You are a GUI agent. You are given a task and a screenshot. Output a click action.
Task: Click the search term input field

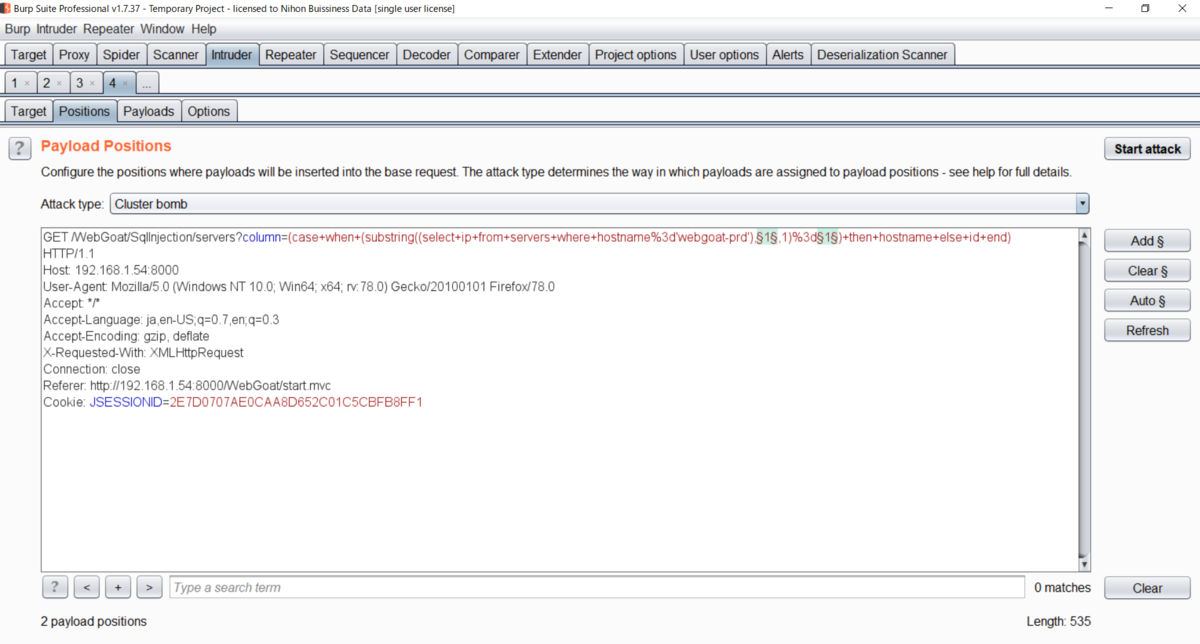tap(597, 587)
